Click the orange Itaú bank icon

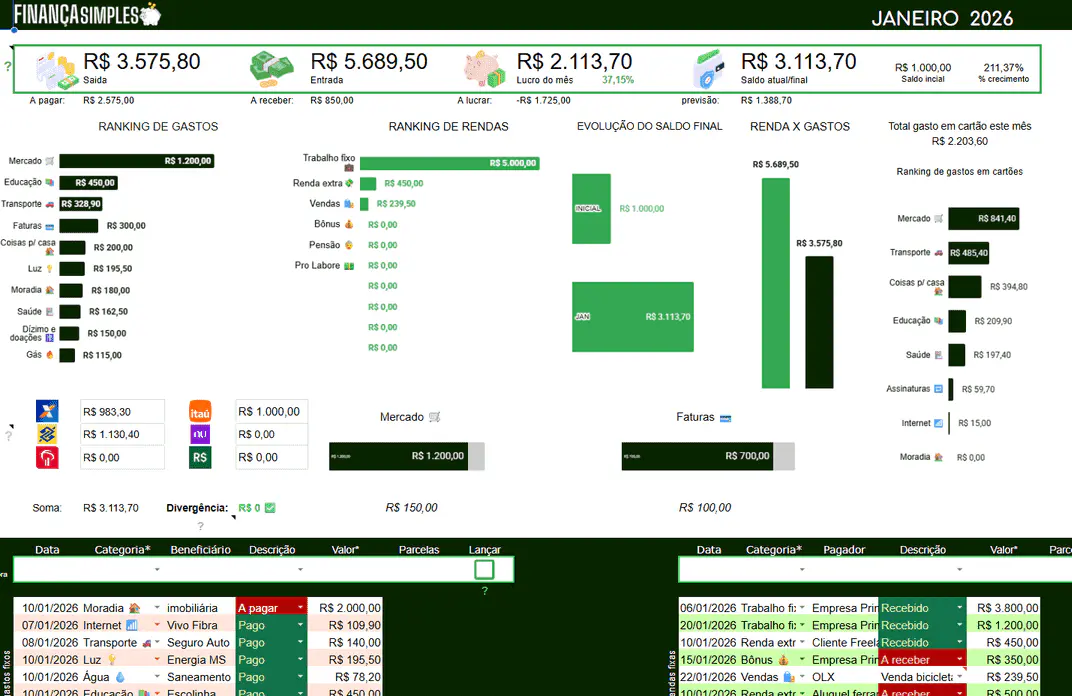201,411
